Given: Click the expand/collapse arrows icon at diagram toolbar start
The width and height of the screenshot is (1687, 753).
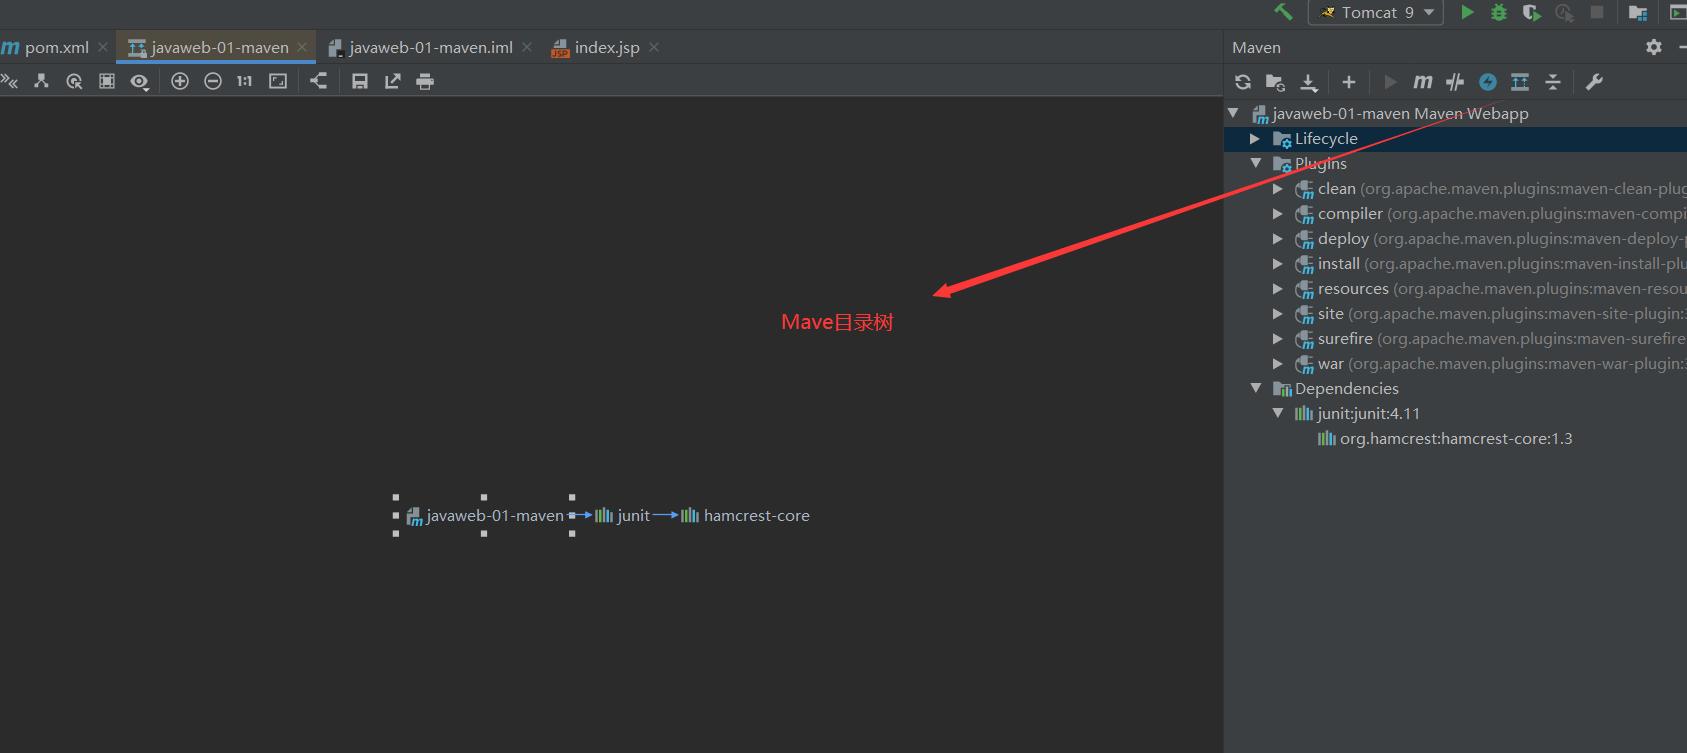Looking at the screenshot, I should (9, 81).
